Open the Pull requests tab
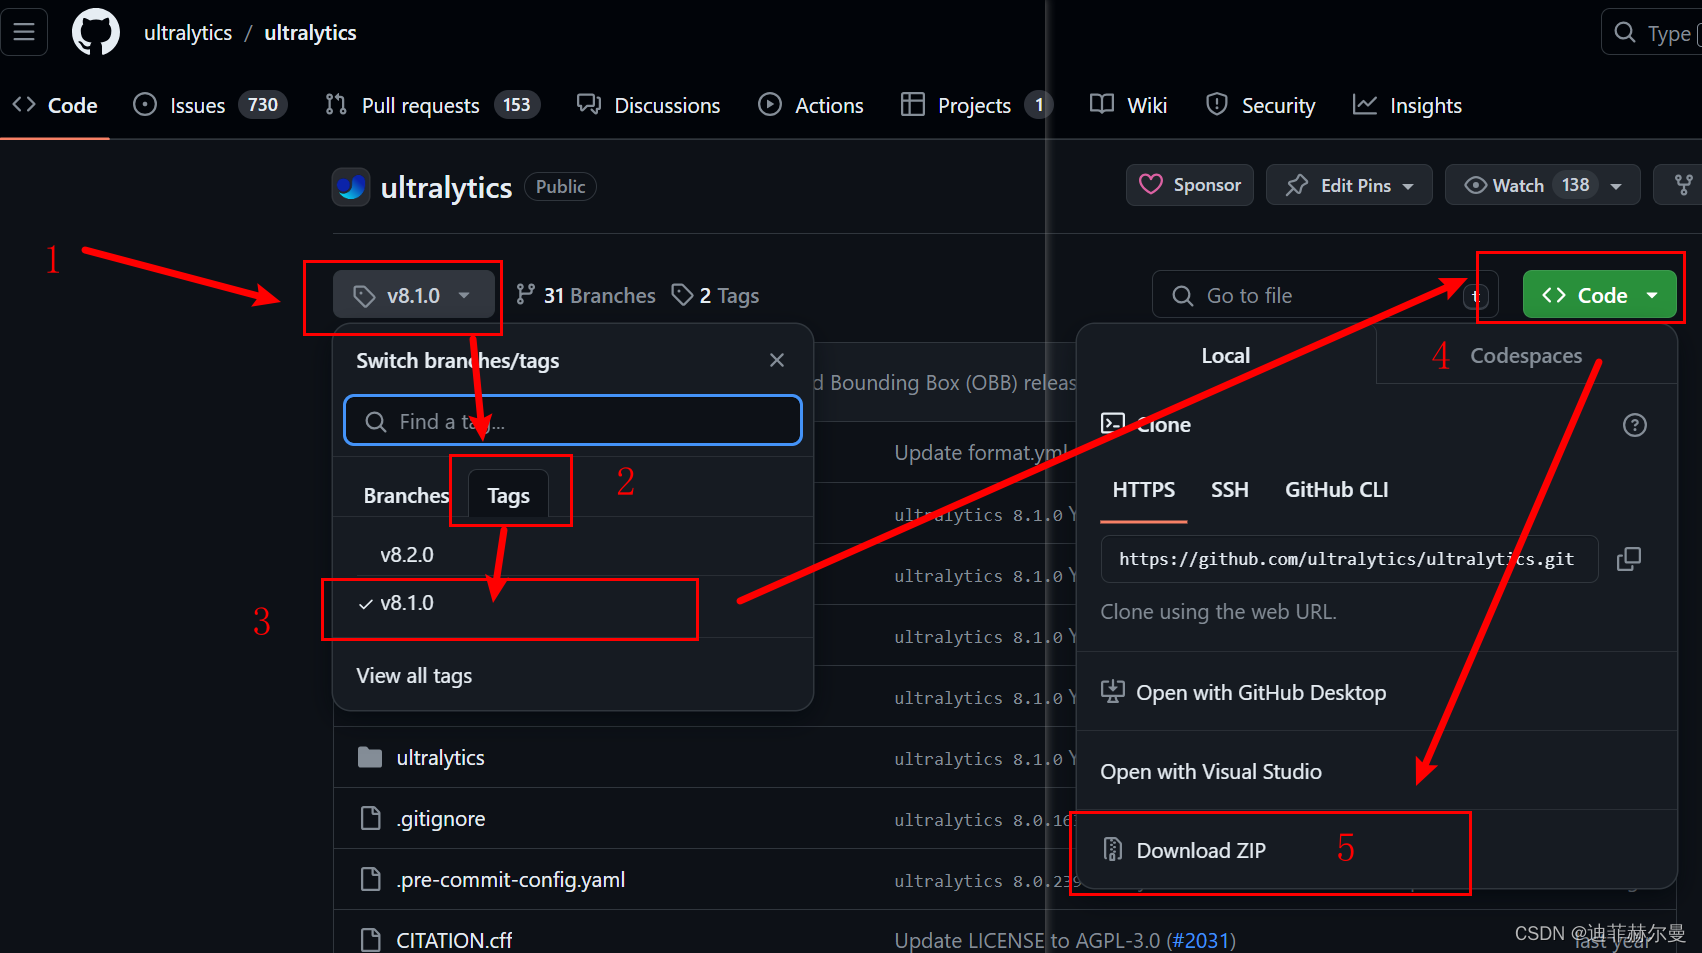The height and width of the screenshot is (953, 1702). click(x=432, y=105)
